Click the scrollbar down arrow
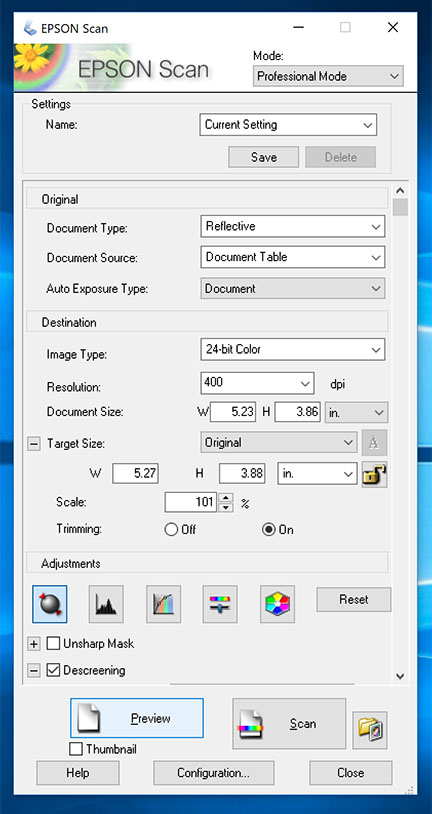The image size is (432, 814). tap(400, 675)
